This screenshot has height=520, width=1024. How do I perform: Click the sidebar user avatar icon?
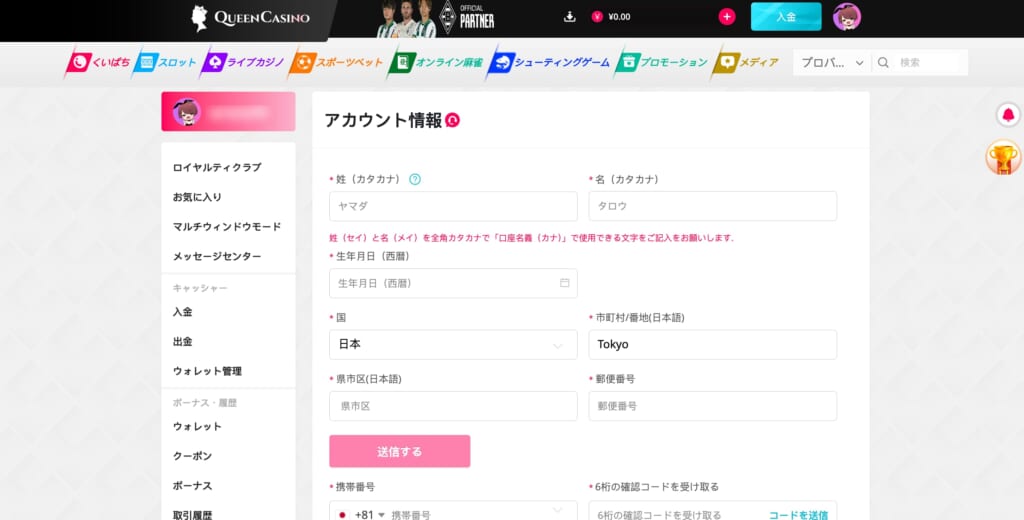186,112
